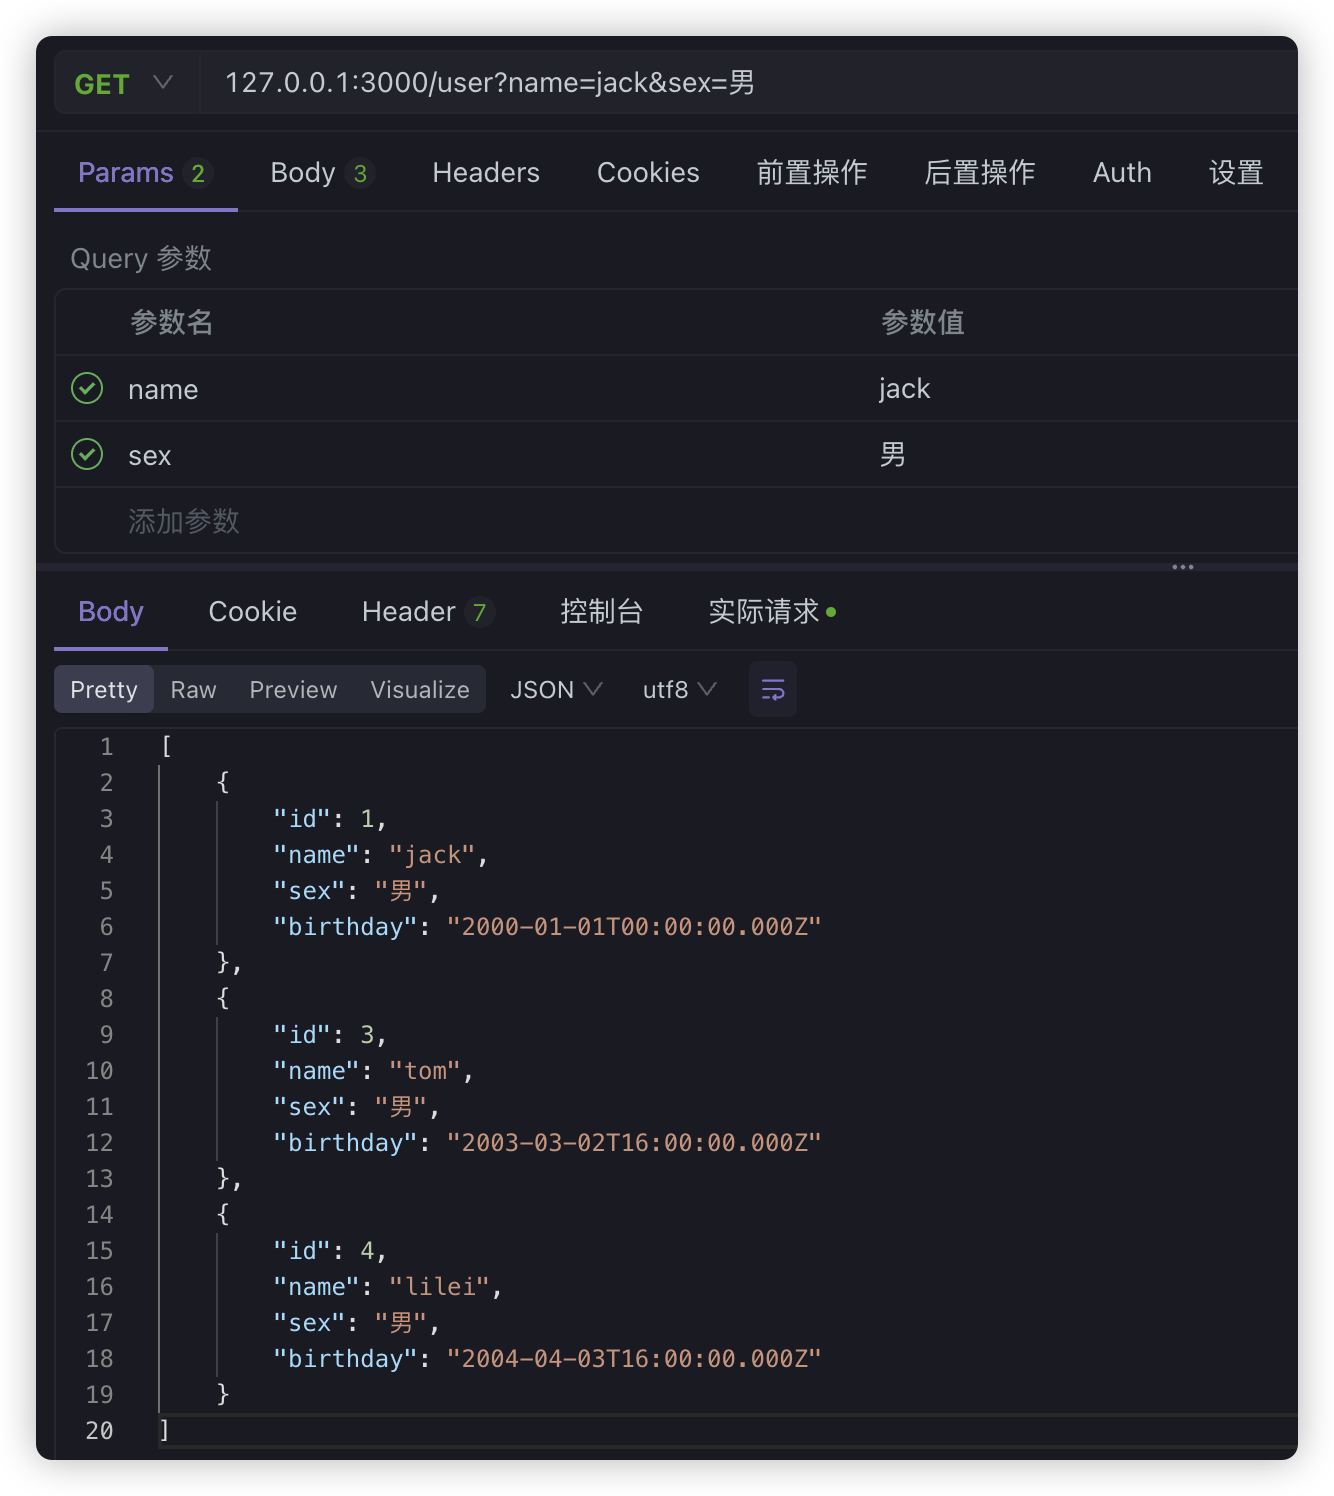Open the 前置操作 pre-request tab

coord(811,173)
